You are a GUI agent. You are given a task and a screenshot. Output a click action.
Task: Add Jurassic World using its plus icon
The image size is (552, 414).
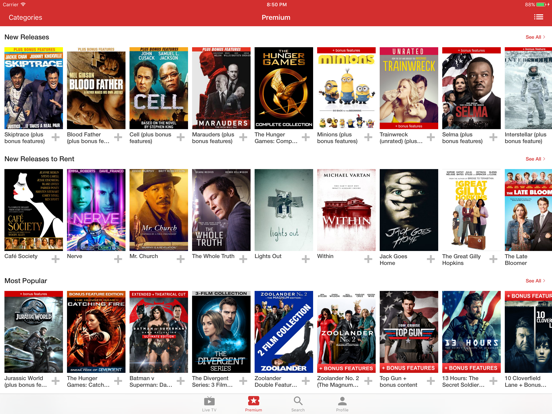(56, 381)
